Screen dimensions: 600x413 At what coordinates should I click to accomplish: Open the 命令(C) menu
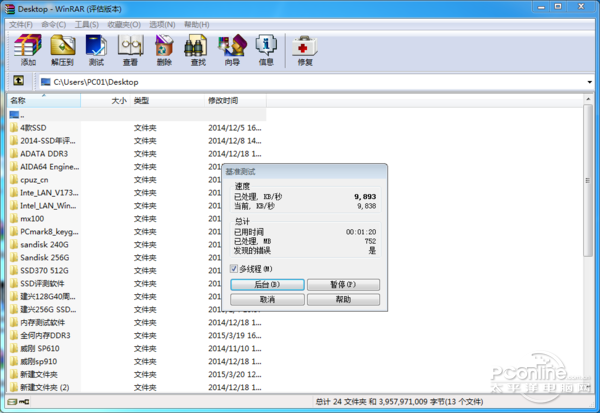[x=54, y=24]
